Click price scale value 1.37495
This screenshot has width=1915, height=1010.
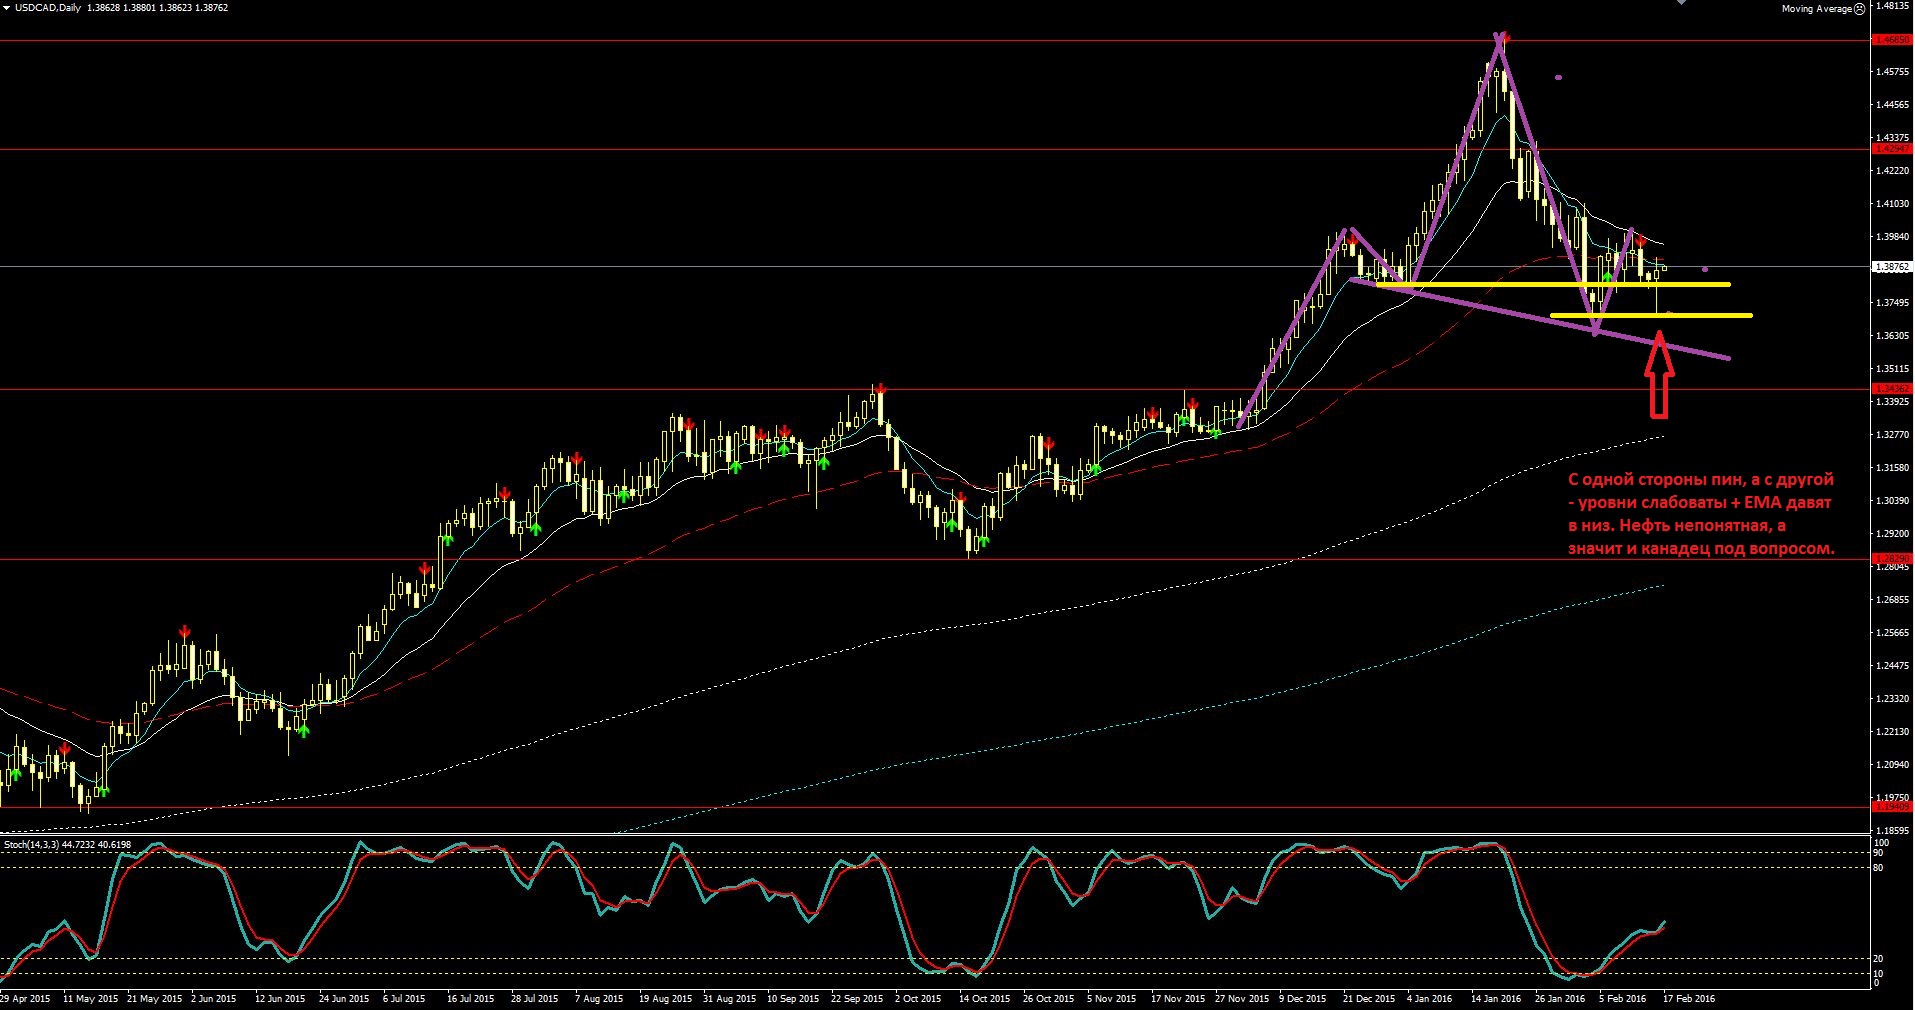(1891, 303)
